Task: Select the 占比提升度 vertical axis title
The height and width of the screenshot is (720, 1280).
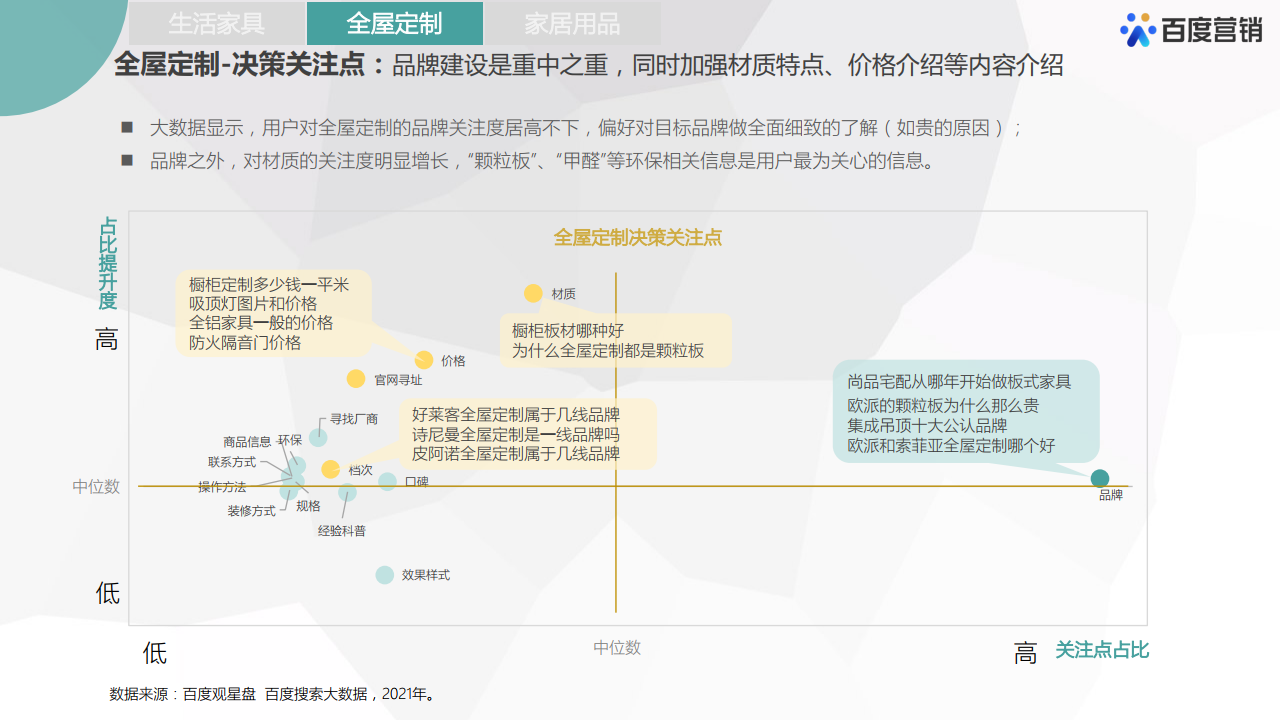Action: [x=107, y=264]
